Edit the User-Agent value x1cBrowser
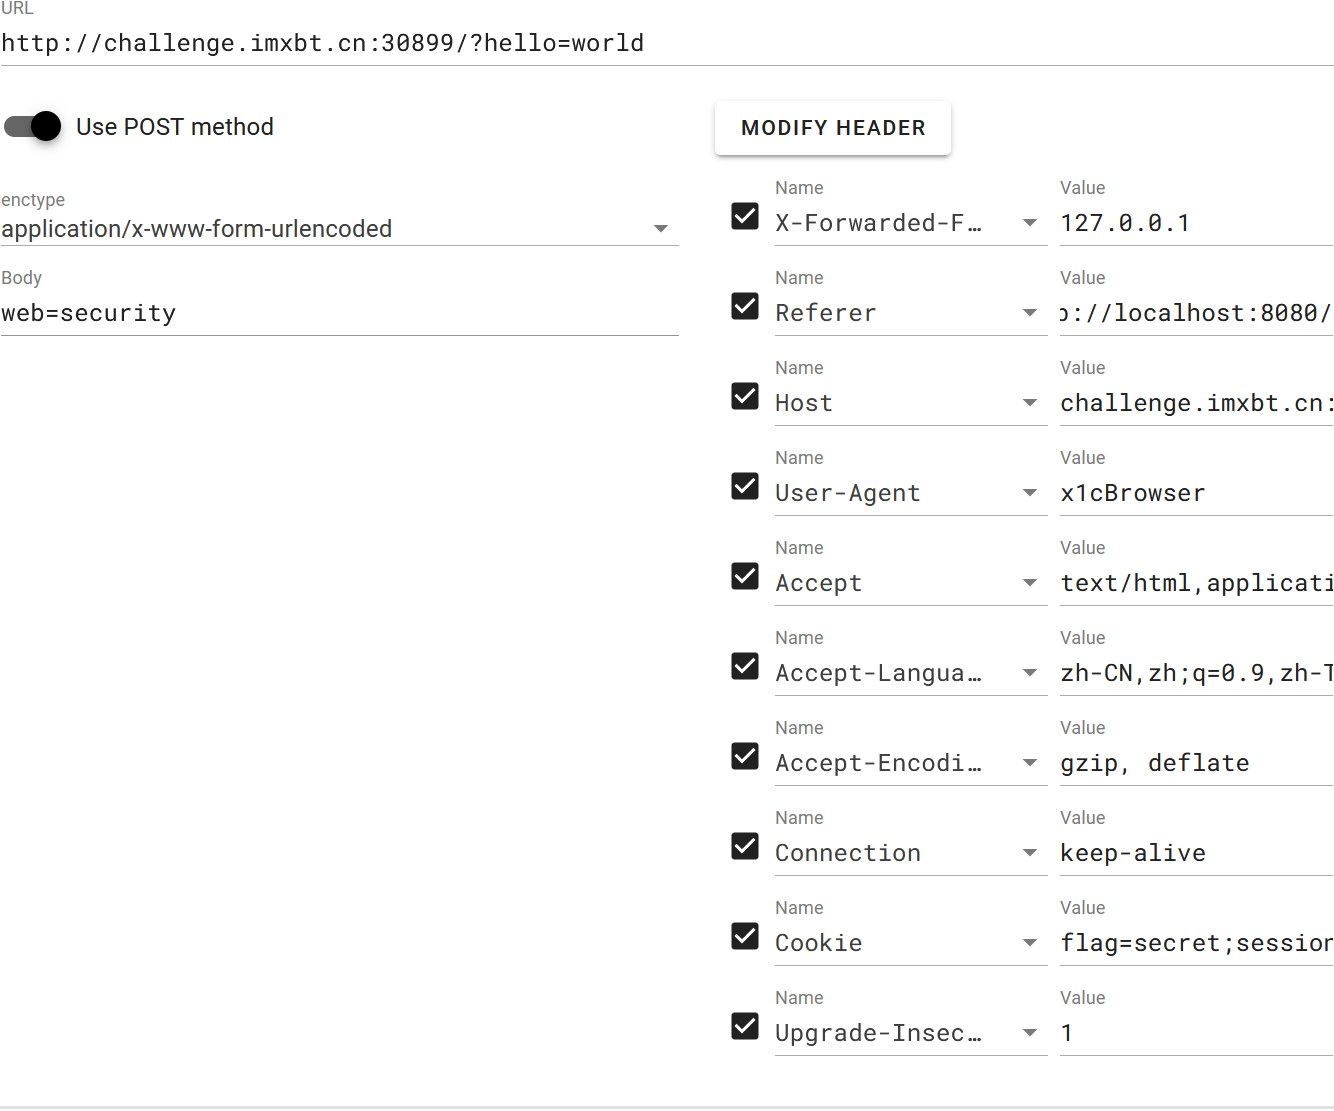The height and width of the screenshot is (1111, 1334). pyautogui.click(x=1196, y=493)
